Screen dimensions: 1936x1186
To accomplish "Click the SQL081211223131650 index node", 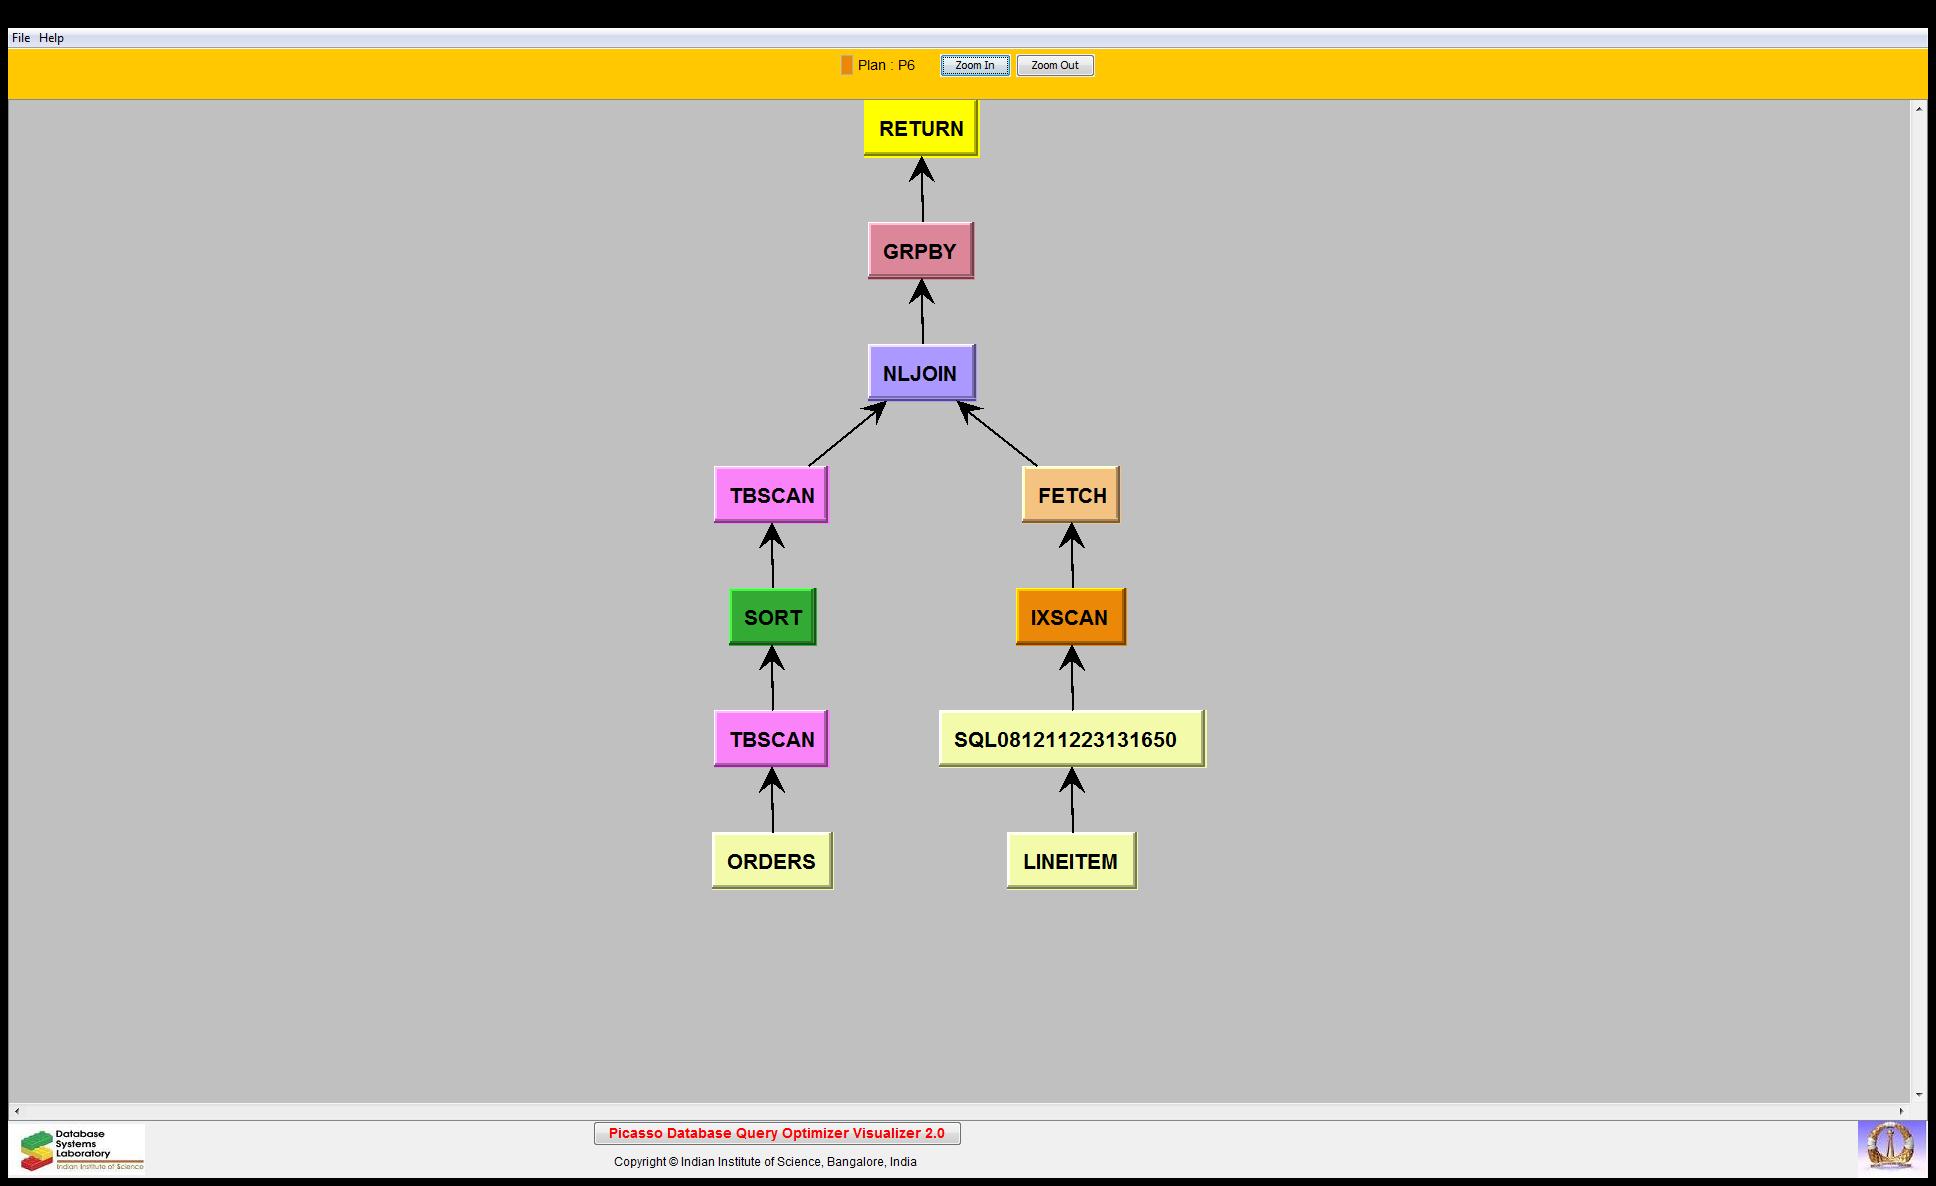I will [1071, 739].
